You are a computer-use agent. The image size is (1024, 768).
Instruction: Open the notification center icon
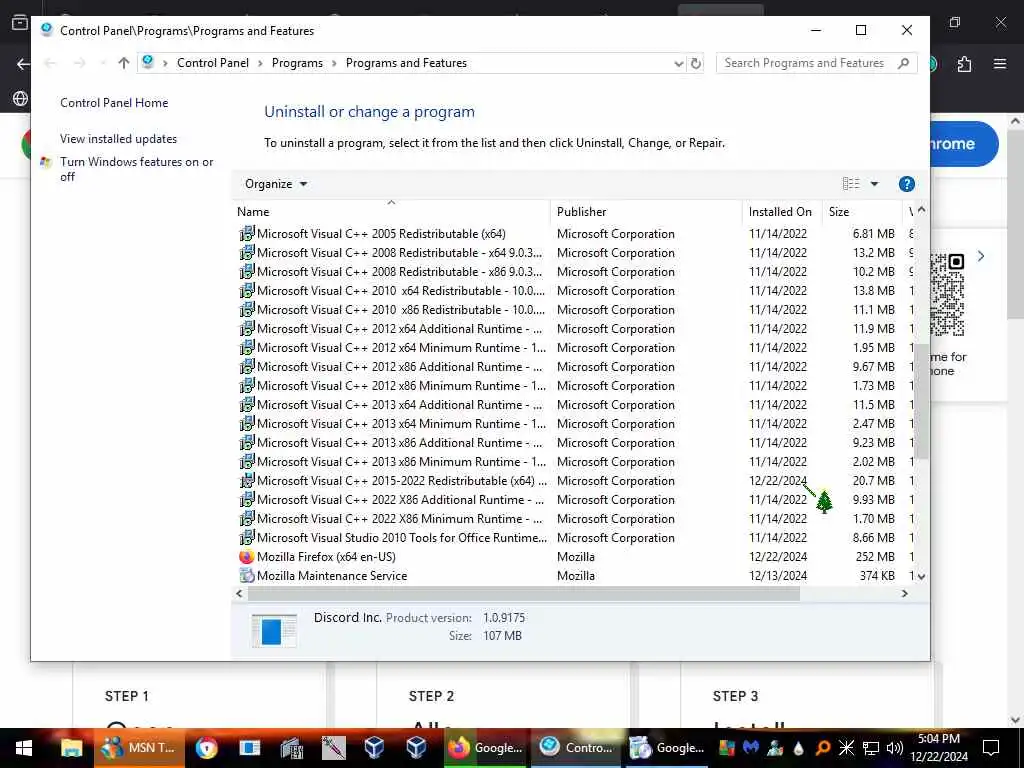[x=991, y=748]
